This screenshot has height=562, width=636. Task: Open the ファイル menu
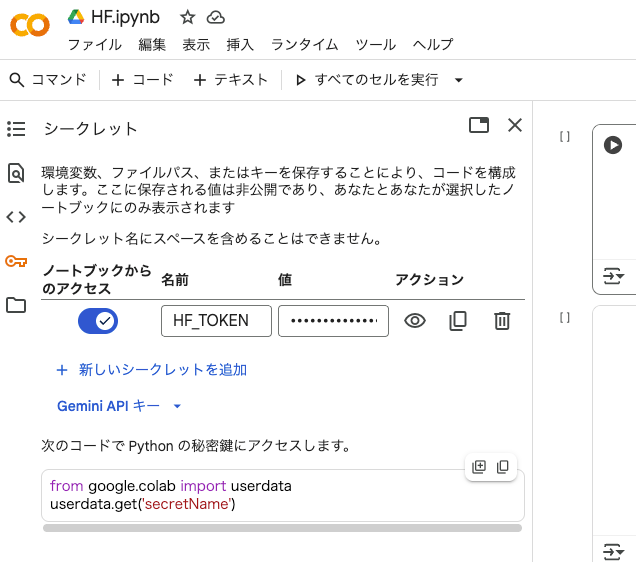tap(95, 45)
